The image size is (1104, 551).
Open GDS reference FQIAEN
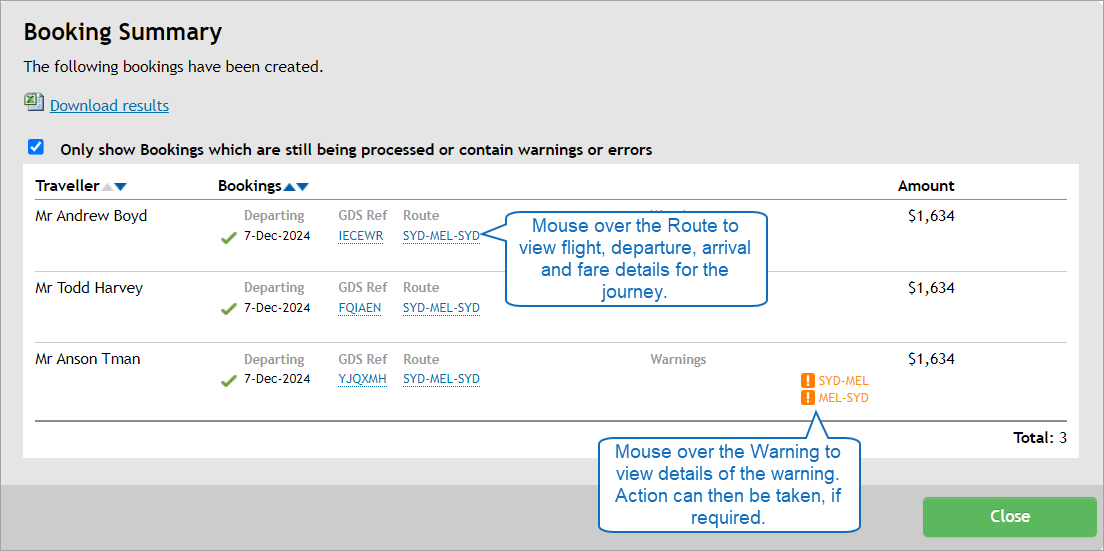(x=359, y=308)
